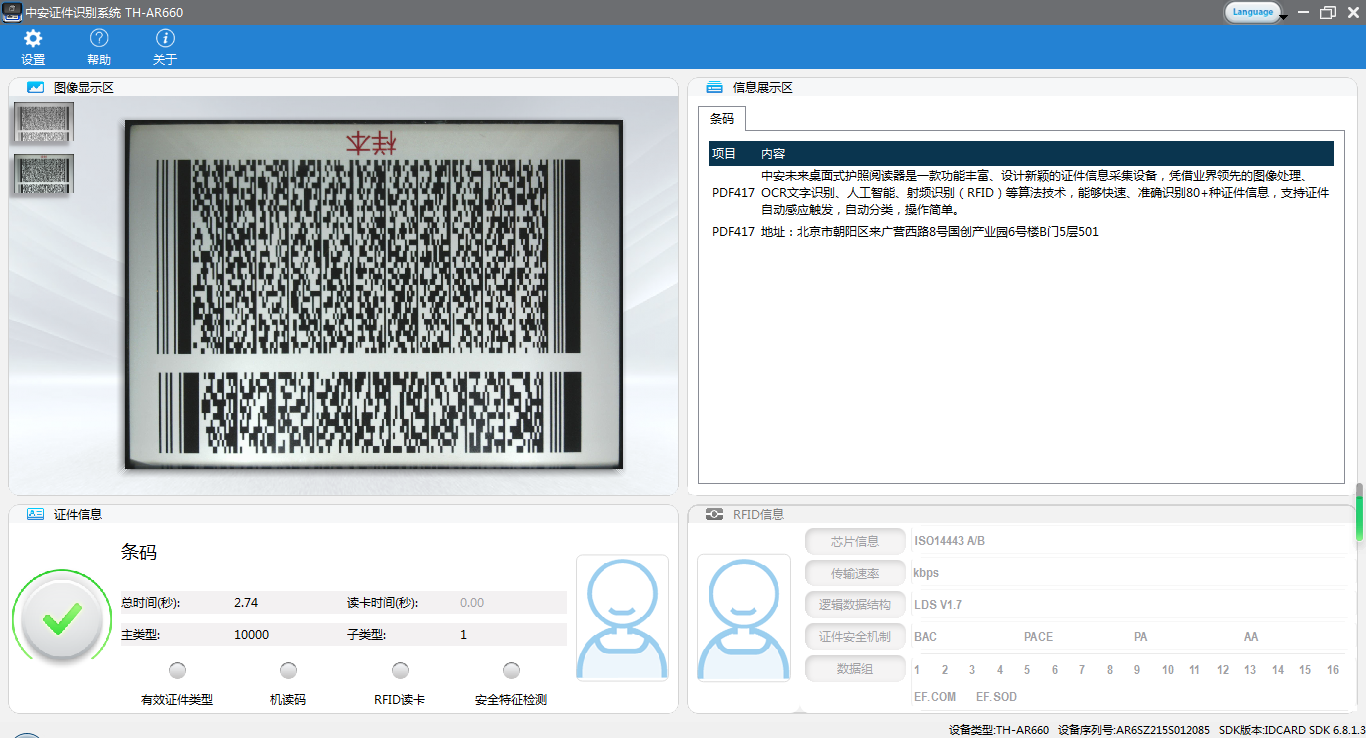Click the PA security label

point(1140,637)
